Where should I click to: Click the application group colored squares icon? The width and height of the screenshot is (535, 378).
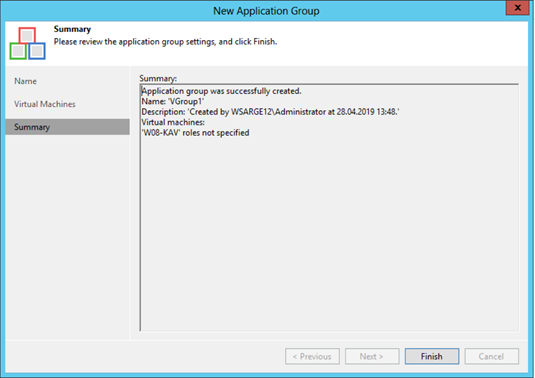[x=27, y=43]
